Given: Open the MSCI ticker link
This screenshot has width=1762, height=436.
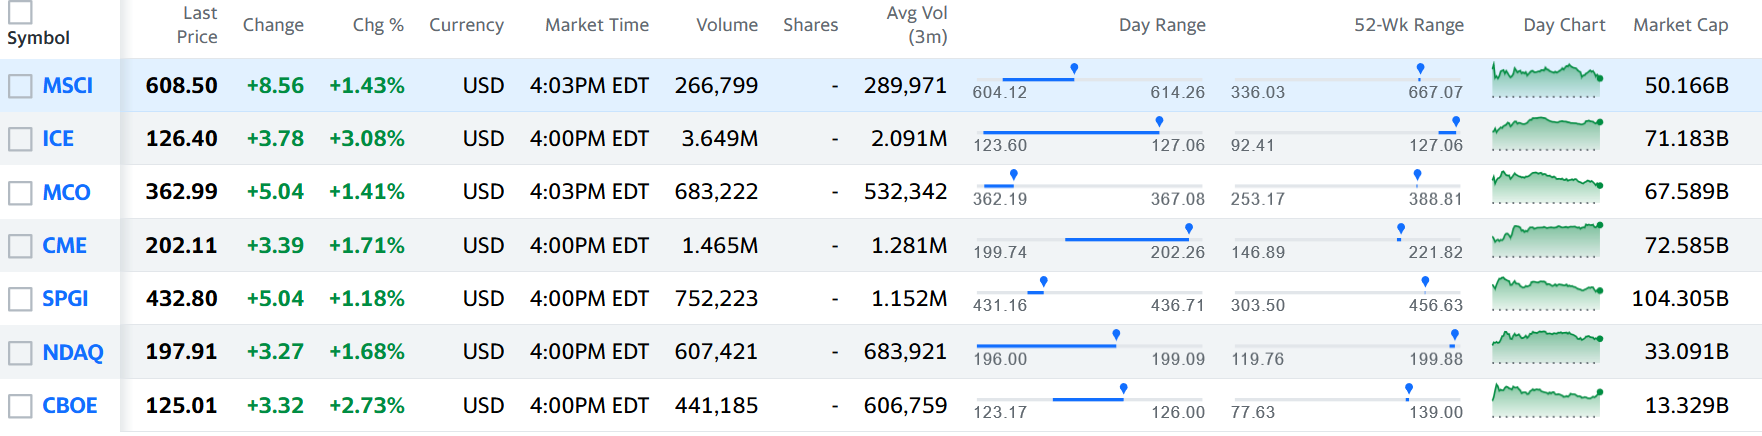Looking at the screenshot, I should 67,86.
